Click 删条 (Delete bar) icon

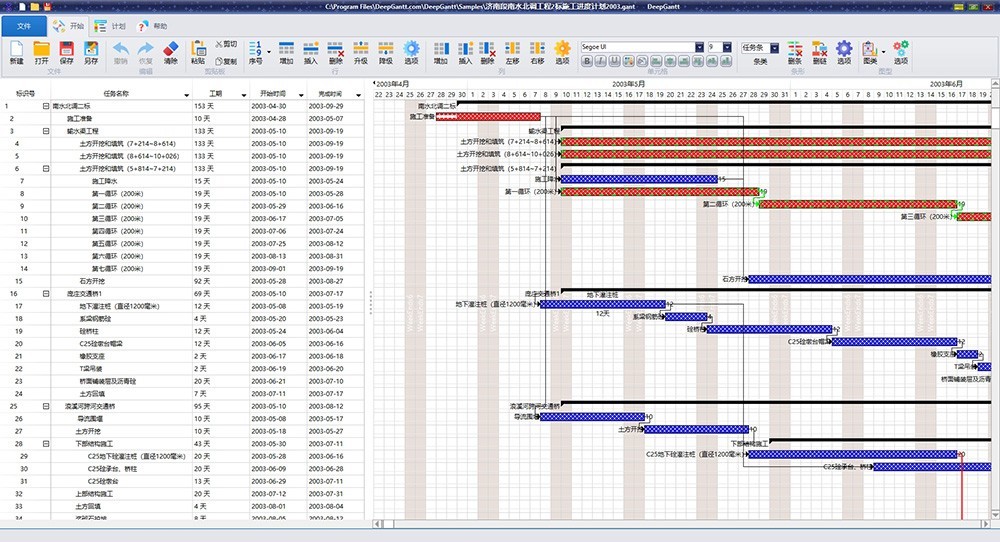click(794, 51)
